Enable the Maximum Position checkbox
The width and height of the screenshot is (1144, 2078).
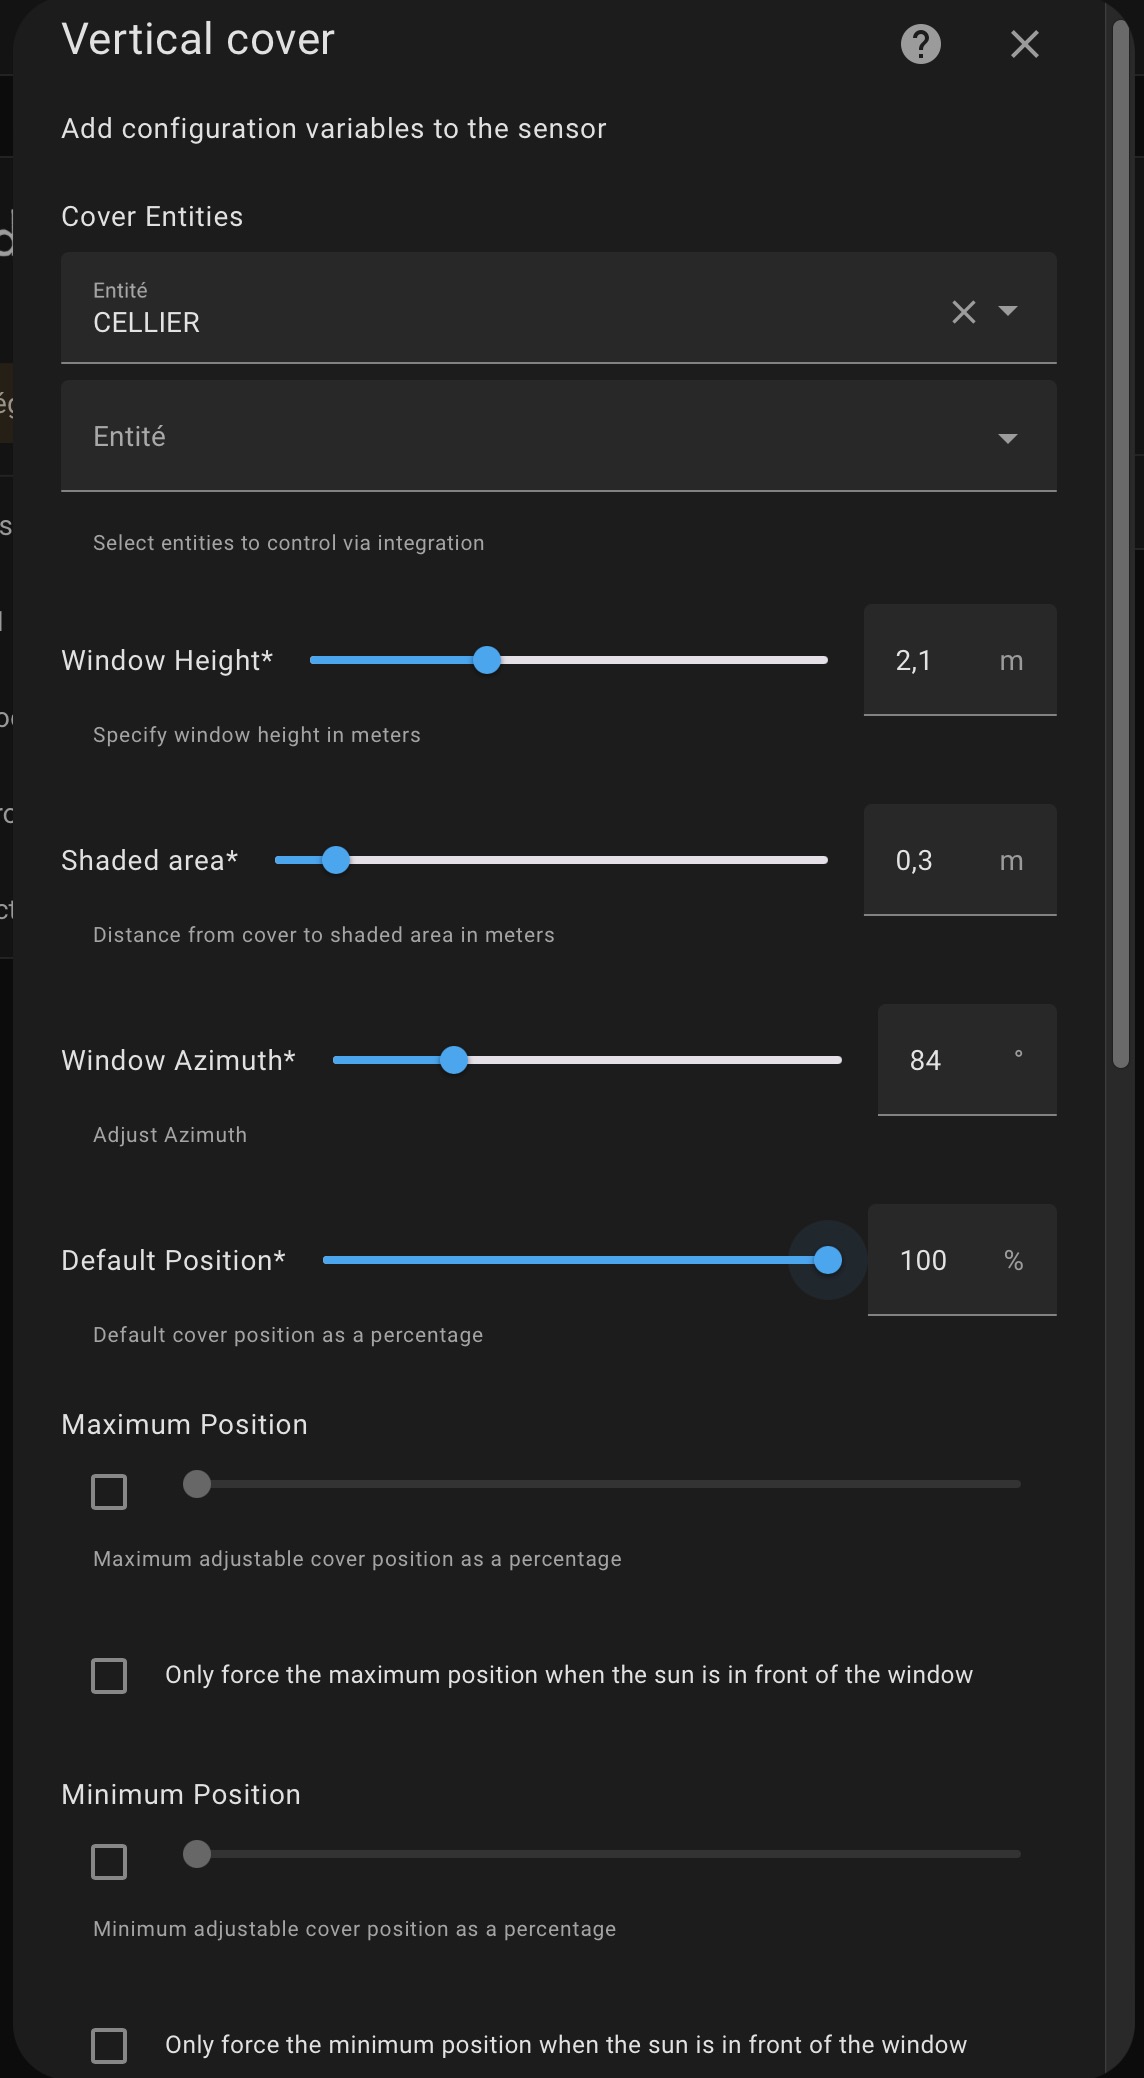point(109,1492)
